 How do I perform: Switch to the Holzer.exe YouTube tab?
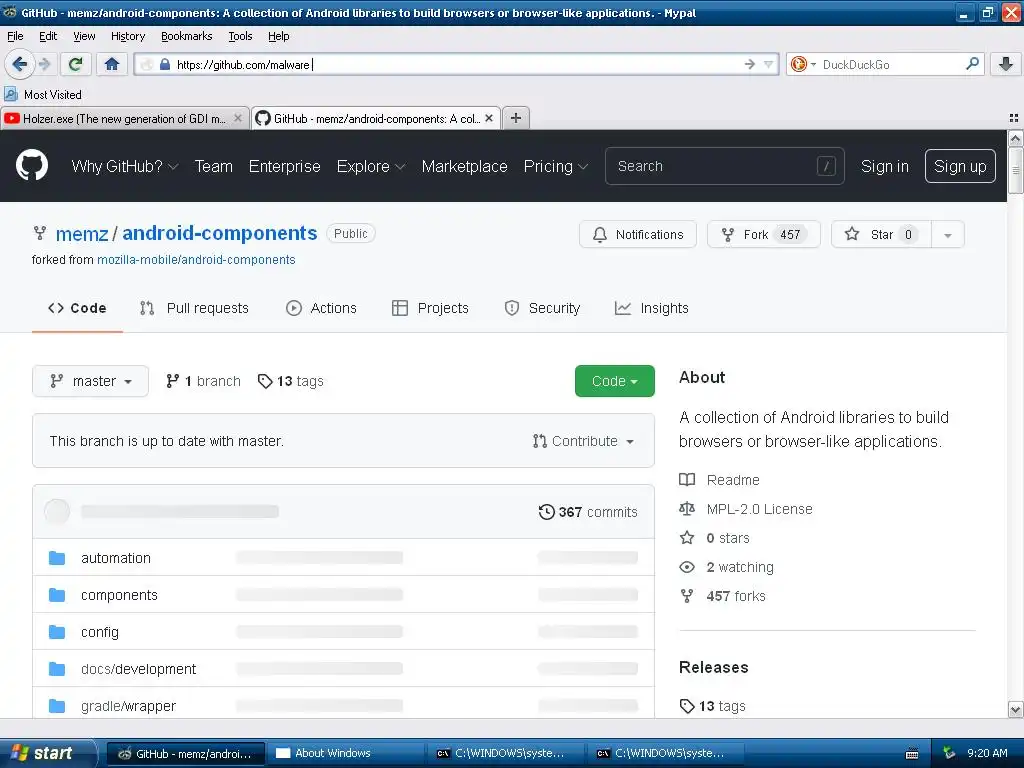[124, 118]
